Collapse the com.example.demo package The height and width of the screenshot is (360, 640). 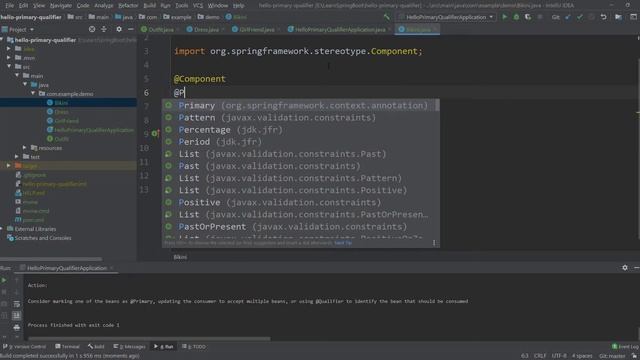(x=33, y=93)
